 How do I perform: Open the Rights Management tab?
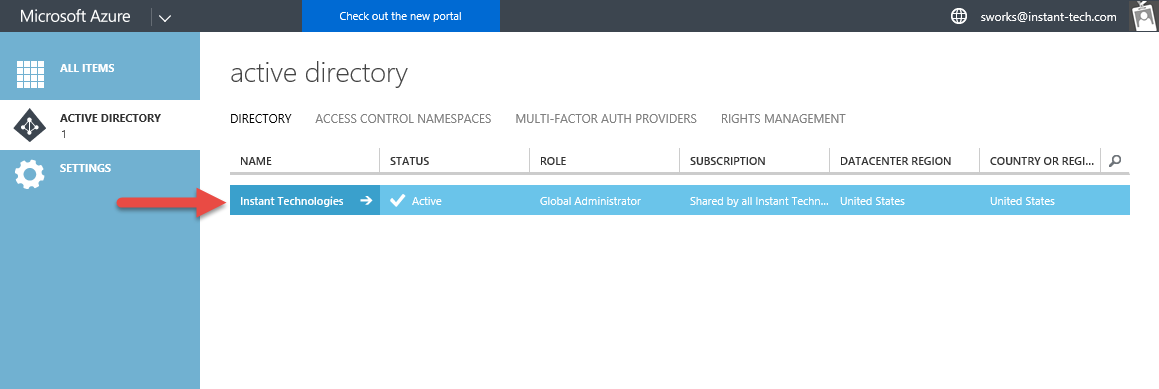(783, 118)
